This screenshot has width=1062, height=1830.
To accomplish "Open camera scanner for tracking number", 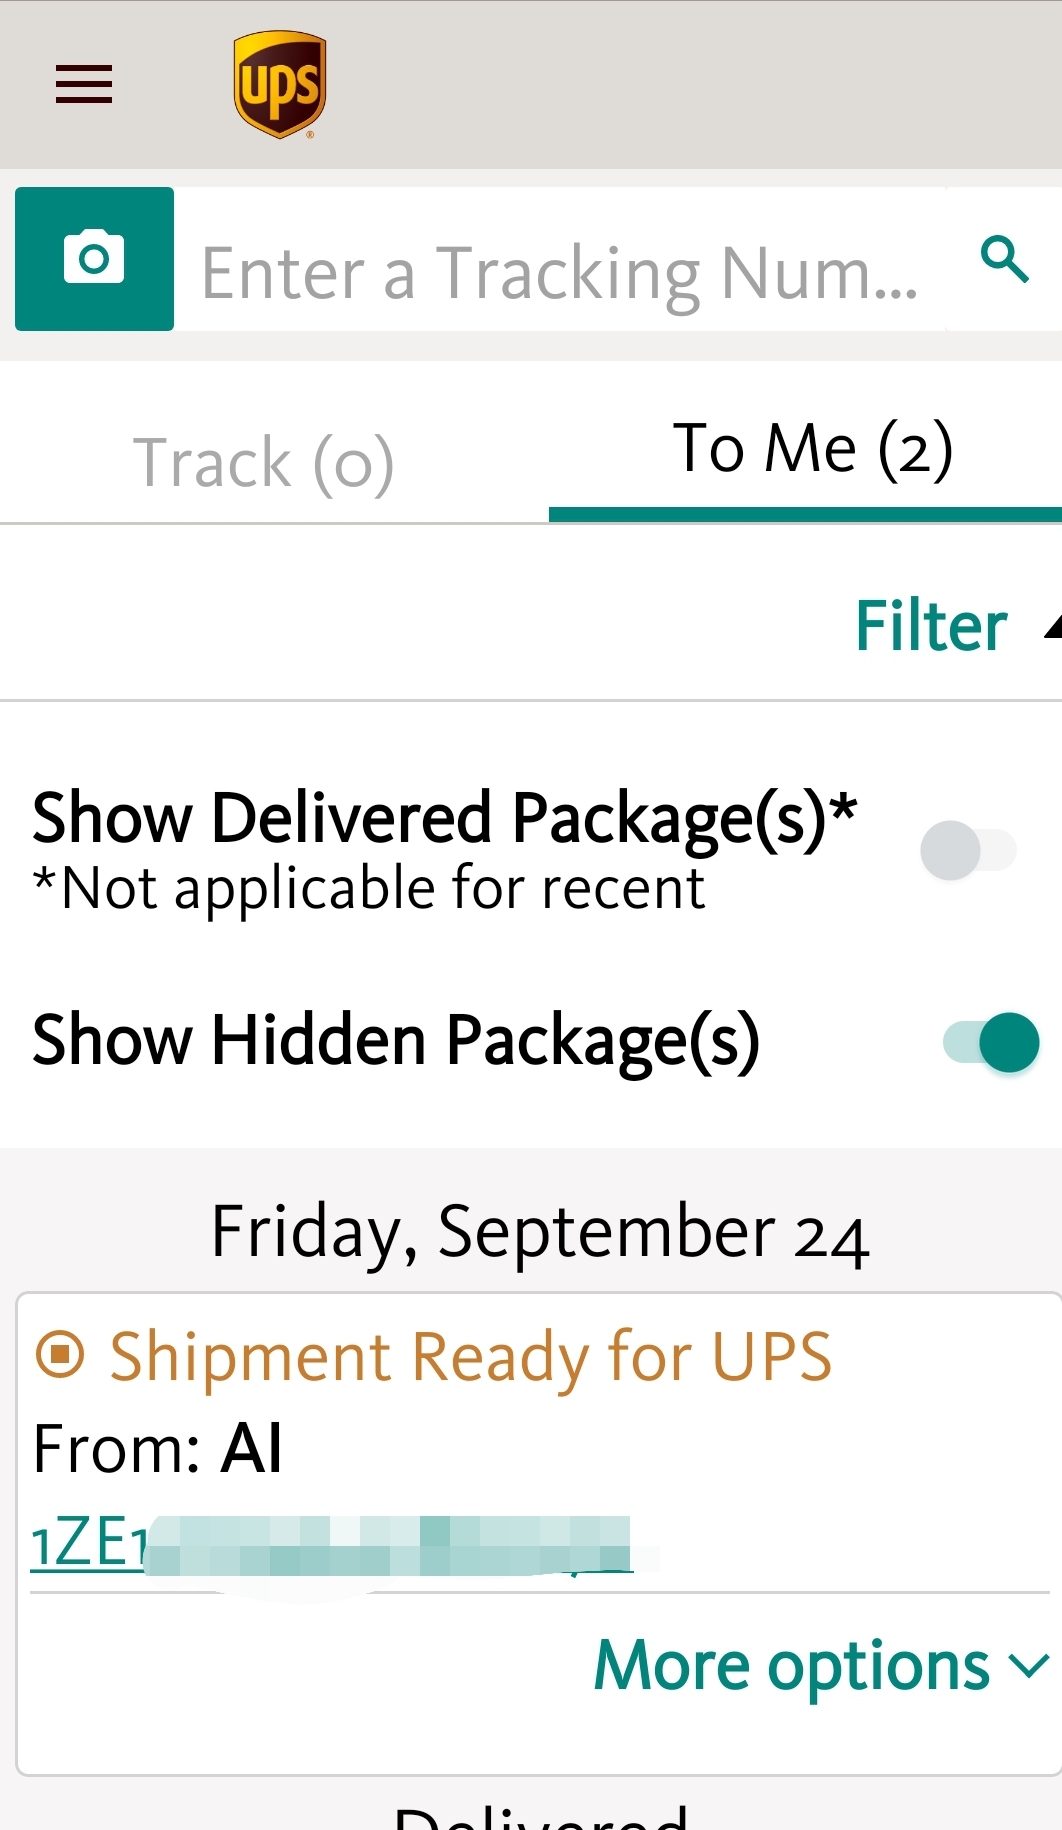I will point(94,259).
